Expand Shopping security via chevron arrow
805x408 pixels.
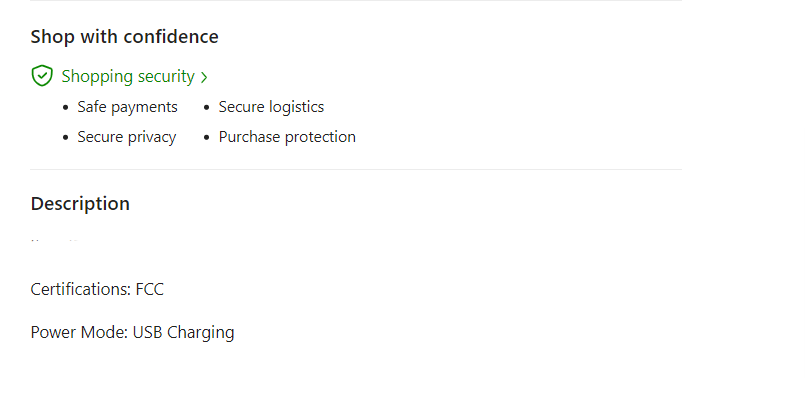point(204,77)
